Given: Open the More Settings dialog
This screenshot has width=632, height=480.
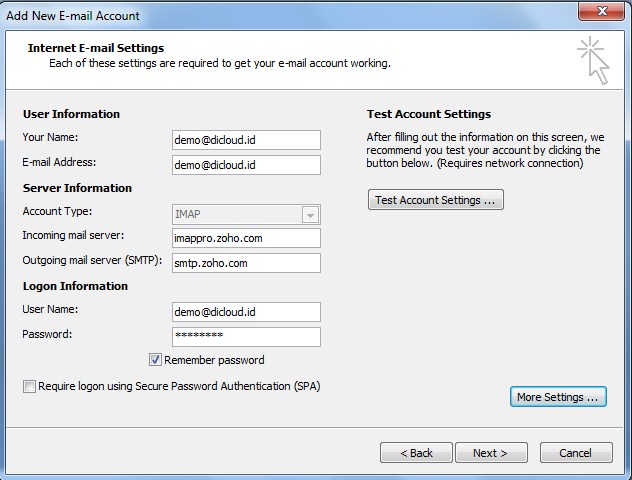Looking at the screenshot, I should 559,397.
